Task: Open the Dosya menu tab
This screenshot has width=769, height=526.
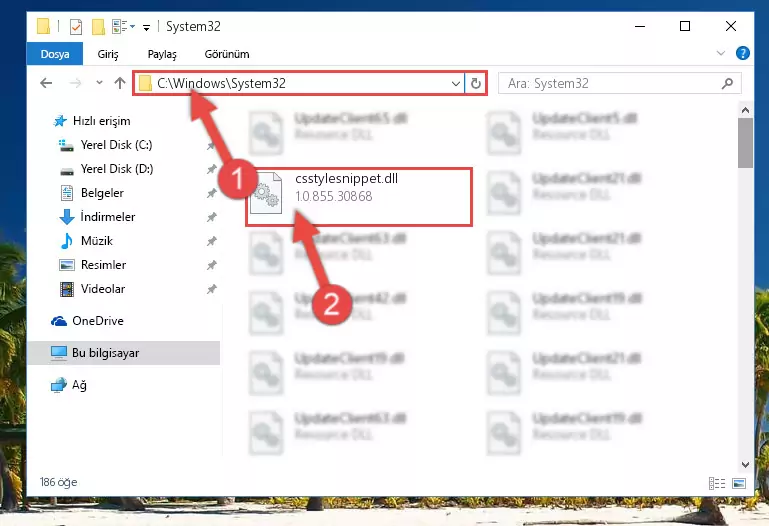Action: coord(55,54)
